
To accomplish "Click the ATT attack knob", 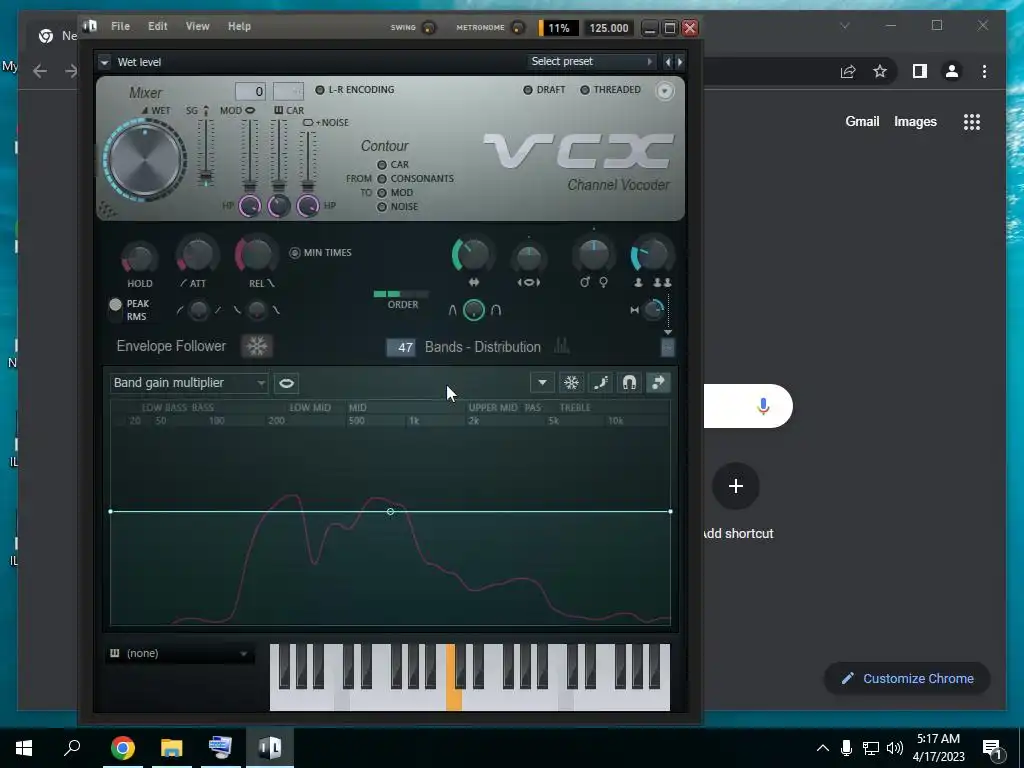I will click(197, 255).
